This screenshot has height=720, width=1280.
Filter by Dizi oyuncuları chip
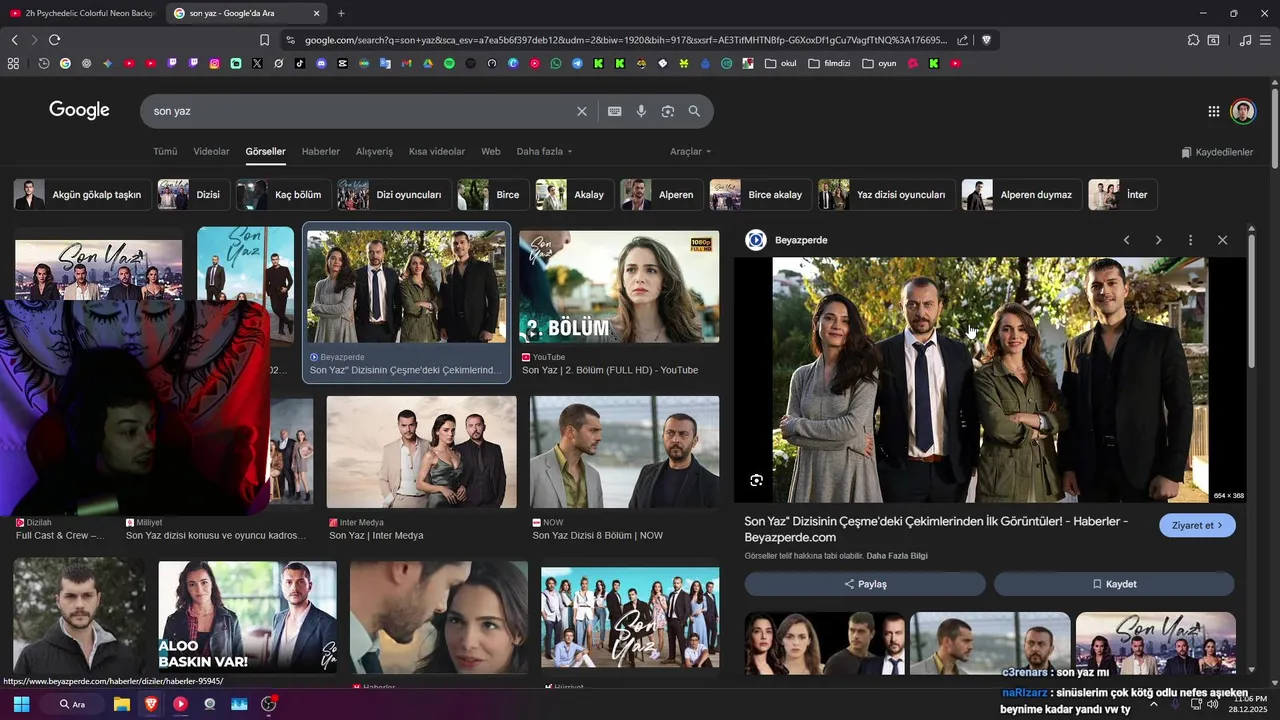click(394, 195)
